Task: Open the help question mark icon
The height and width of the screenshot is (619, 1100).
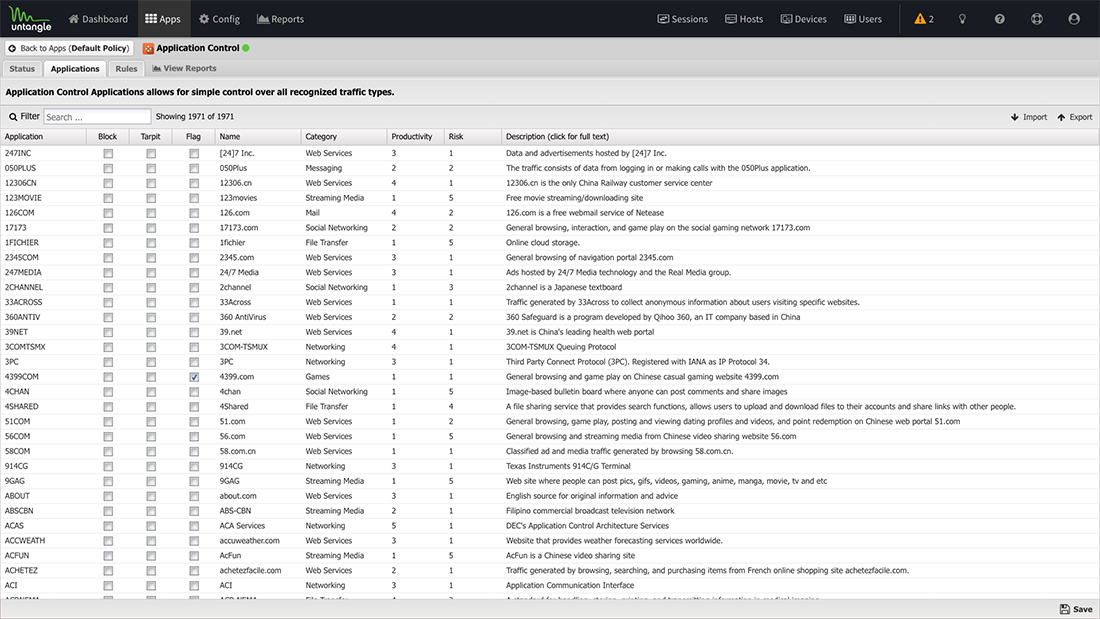Action: click(1000, 19)
